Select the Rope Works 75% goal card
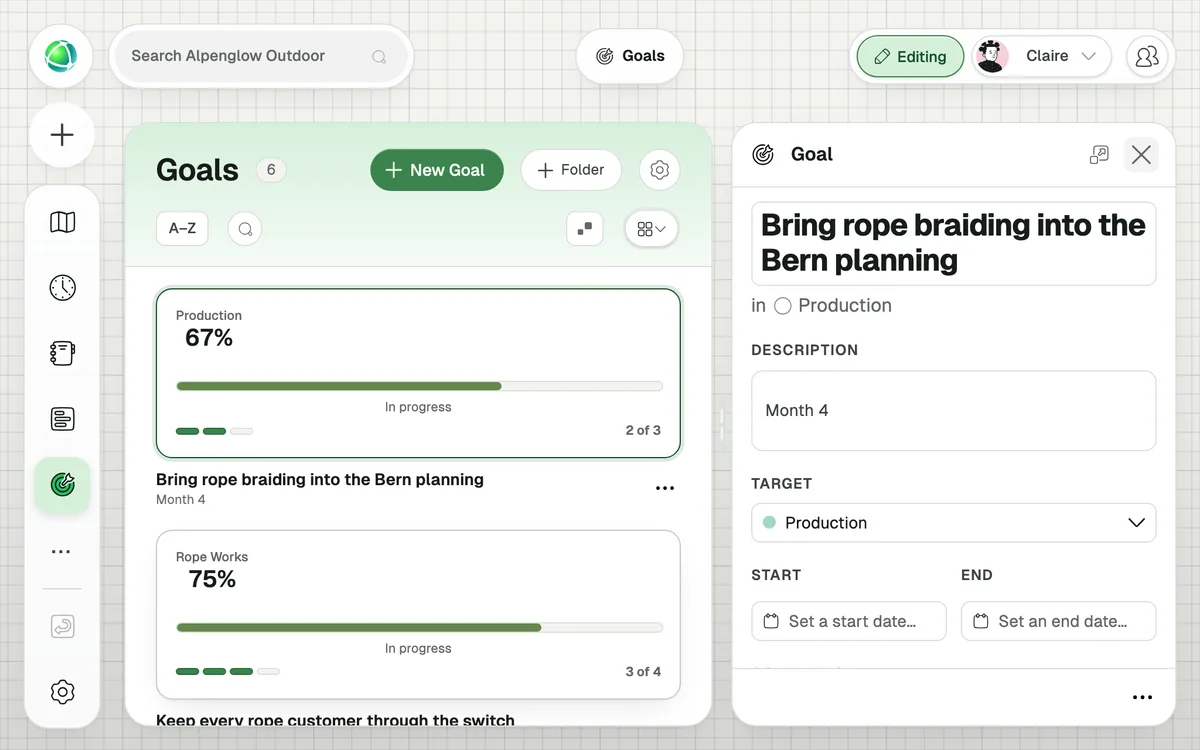This screenshot has height=750, width=1200. 418,614
